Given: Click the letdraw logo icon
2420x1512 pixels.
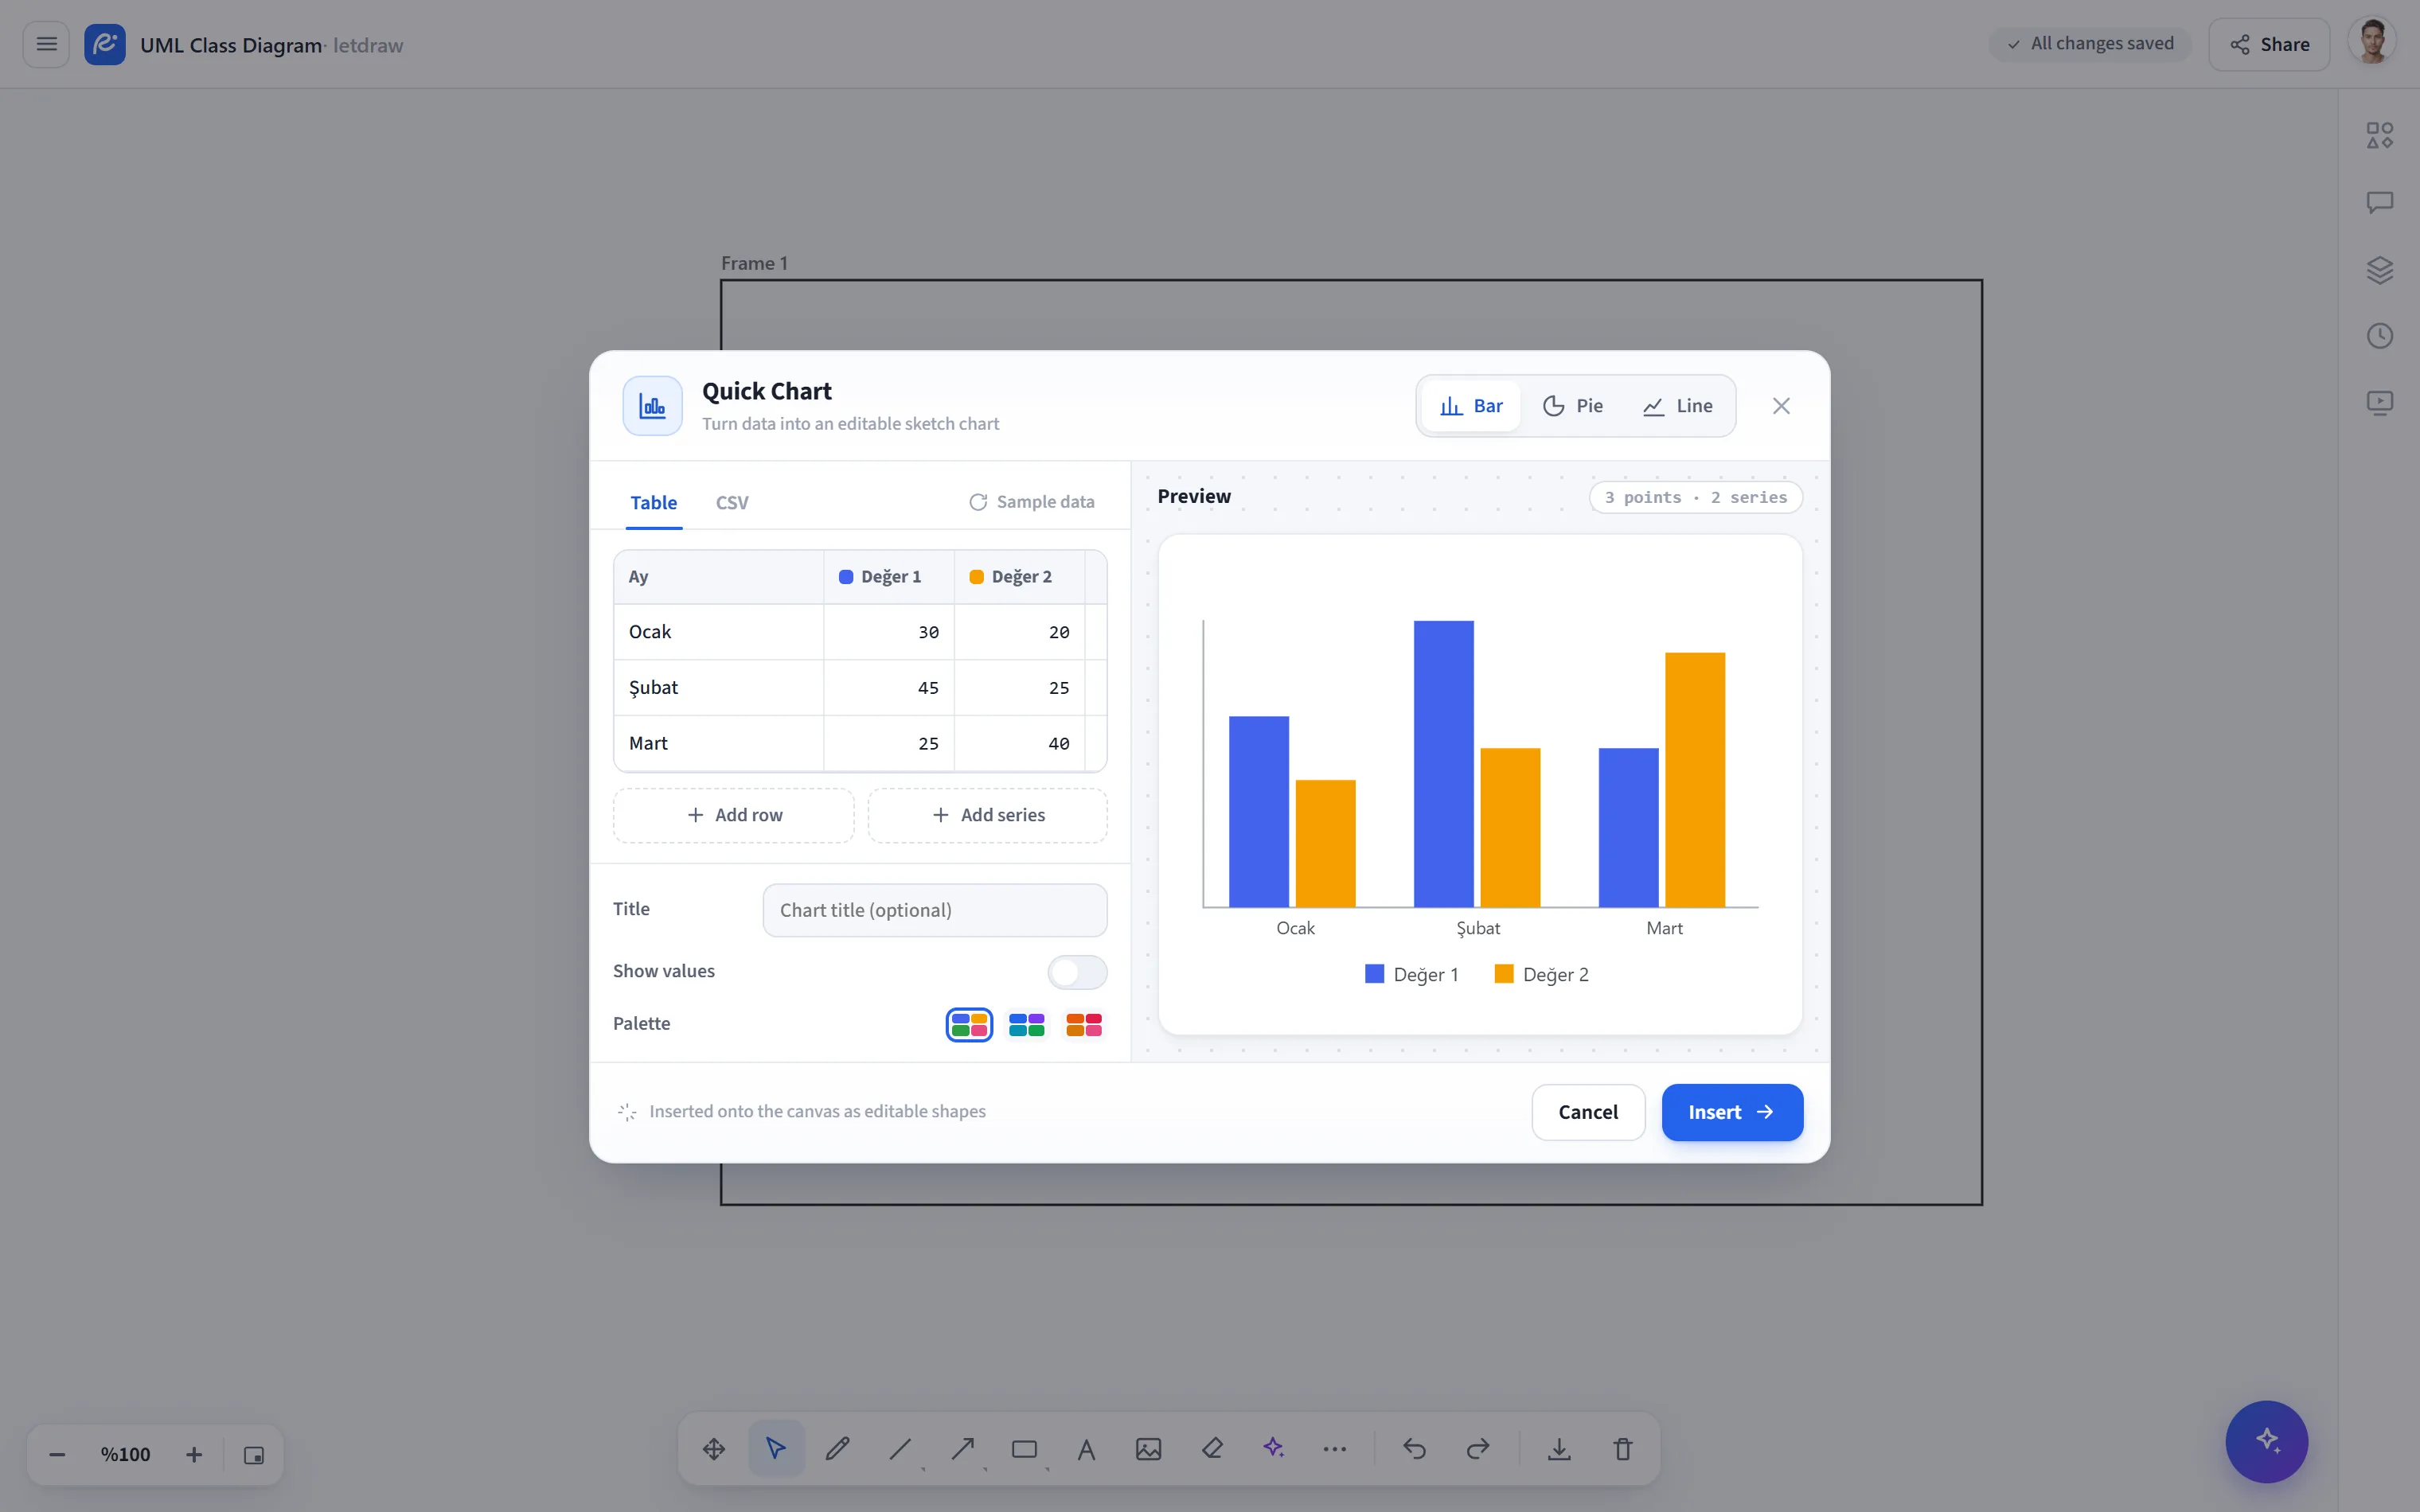Looking at the screenshot, I should (x=105, y=44).
